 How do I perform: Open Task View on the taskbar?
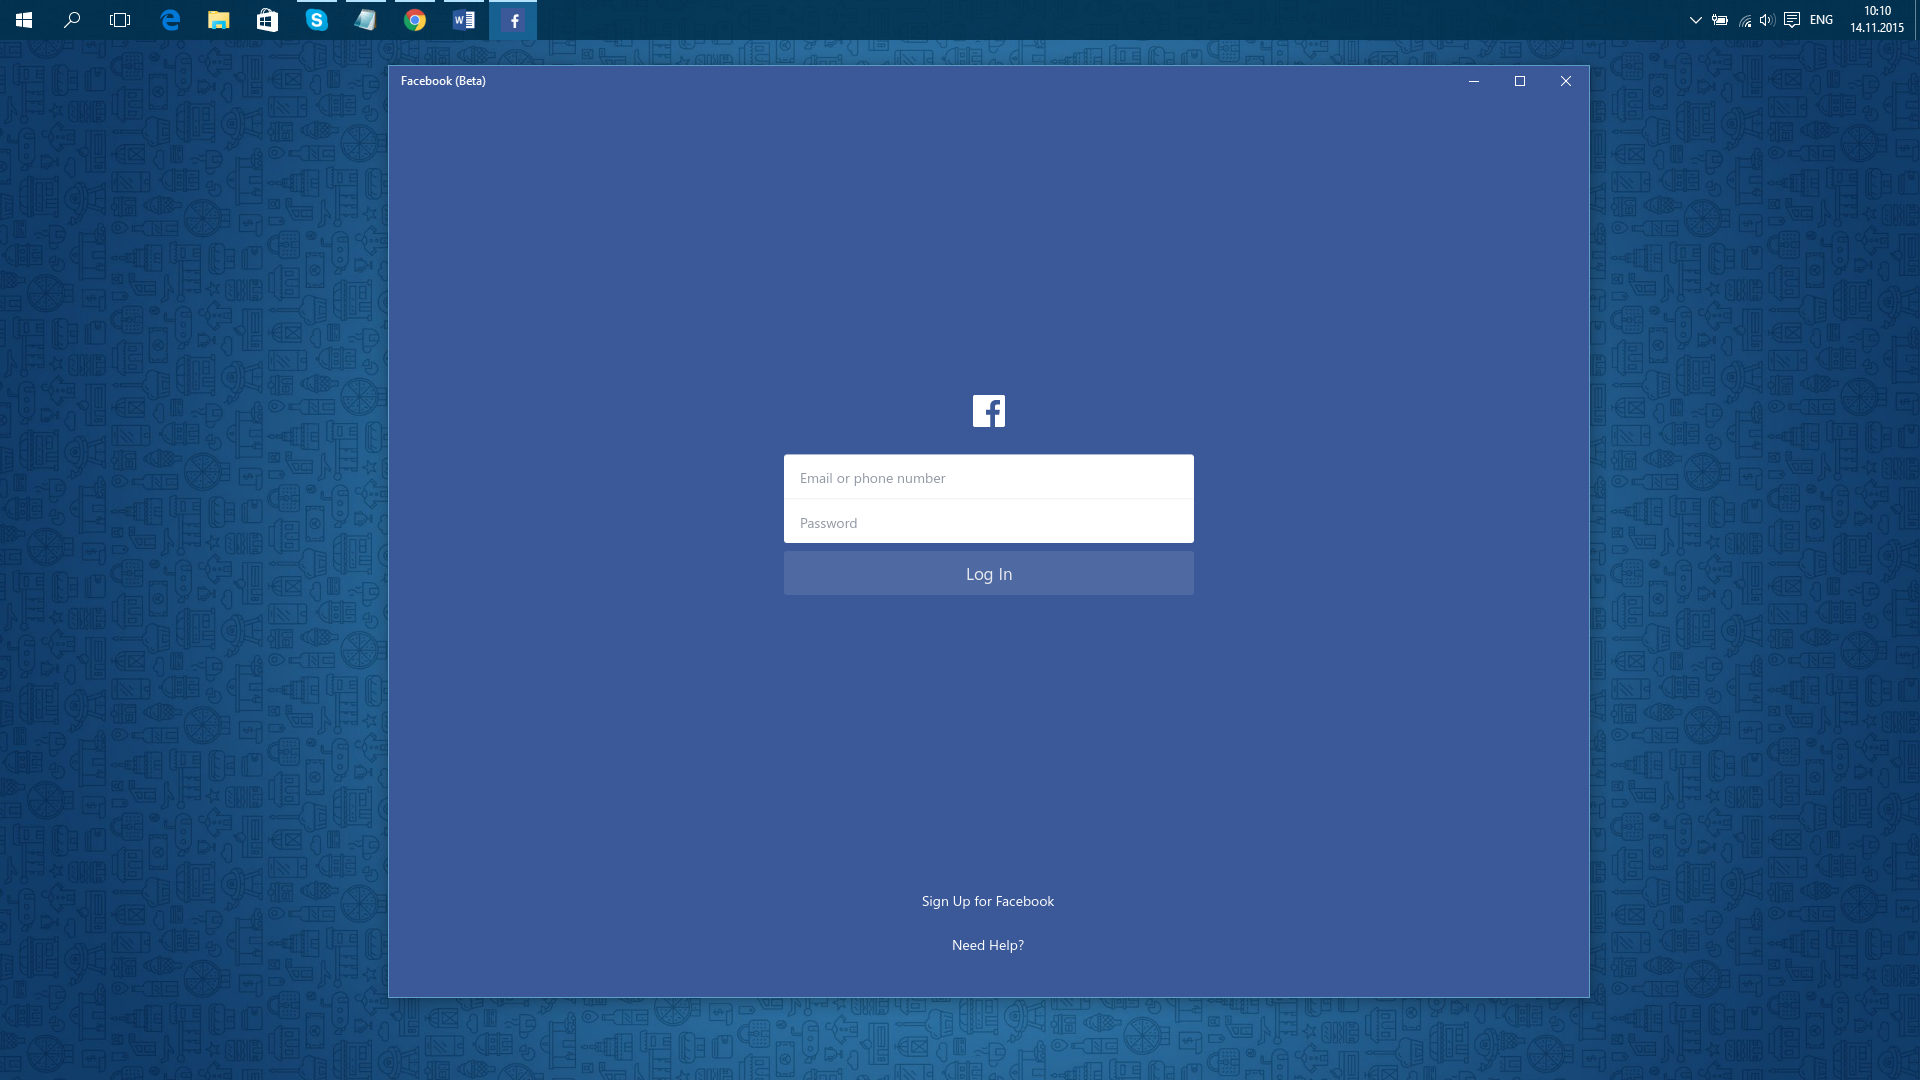click(120, 20)
